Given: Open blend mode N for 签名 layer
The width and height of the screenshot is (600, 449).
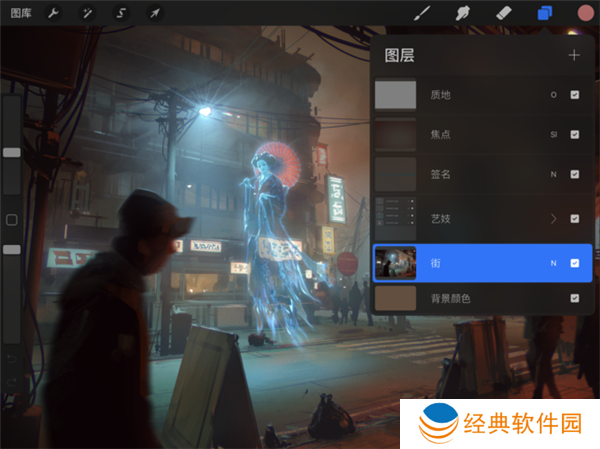Looking at the screenshot, I should pyautogui.click(x=553, y=175).
